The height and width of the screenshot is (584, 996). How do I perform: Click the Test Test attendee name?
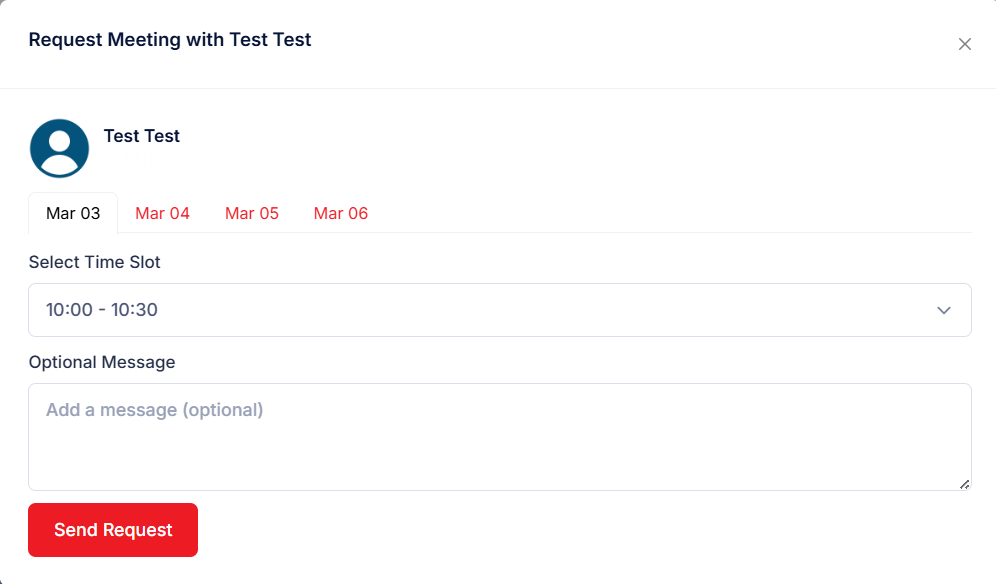click(x=142, y=136)
